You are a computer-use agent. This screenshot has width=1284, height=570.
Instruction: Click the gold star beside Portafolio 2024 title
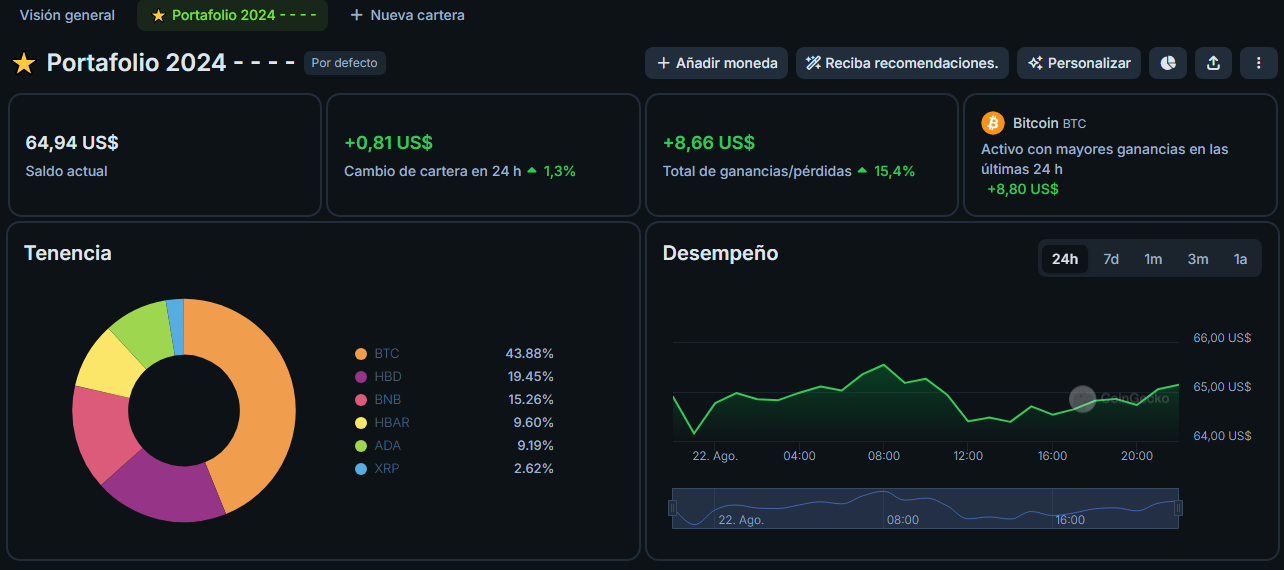[24, 63]
